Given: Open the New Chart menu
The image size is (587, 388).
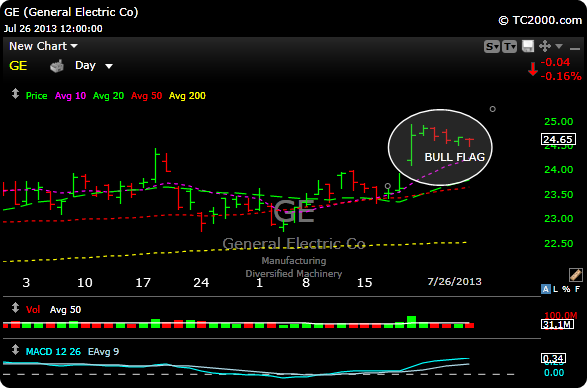Looking at the screenshot, I should pos(43,46).
